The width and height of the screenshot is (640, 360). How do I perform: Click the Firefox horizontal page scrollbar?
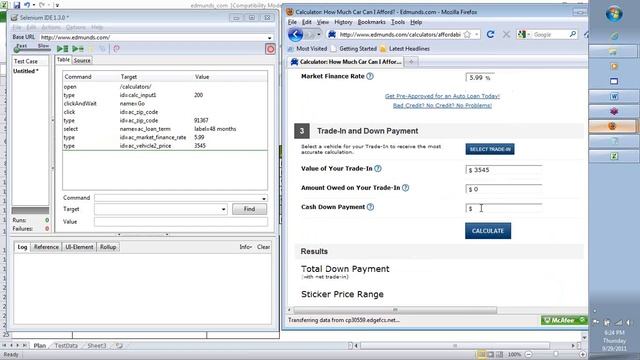pos(395,310)
